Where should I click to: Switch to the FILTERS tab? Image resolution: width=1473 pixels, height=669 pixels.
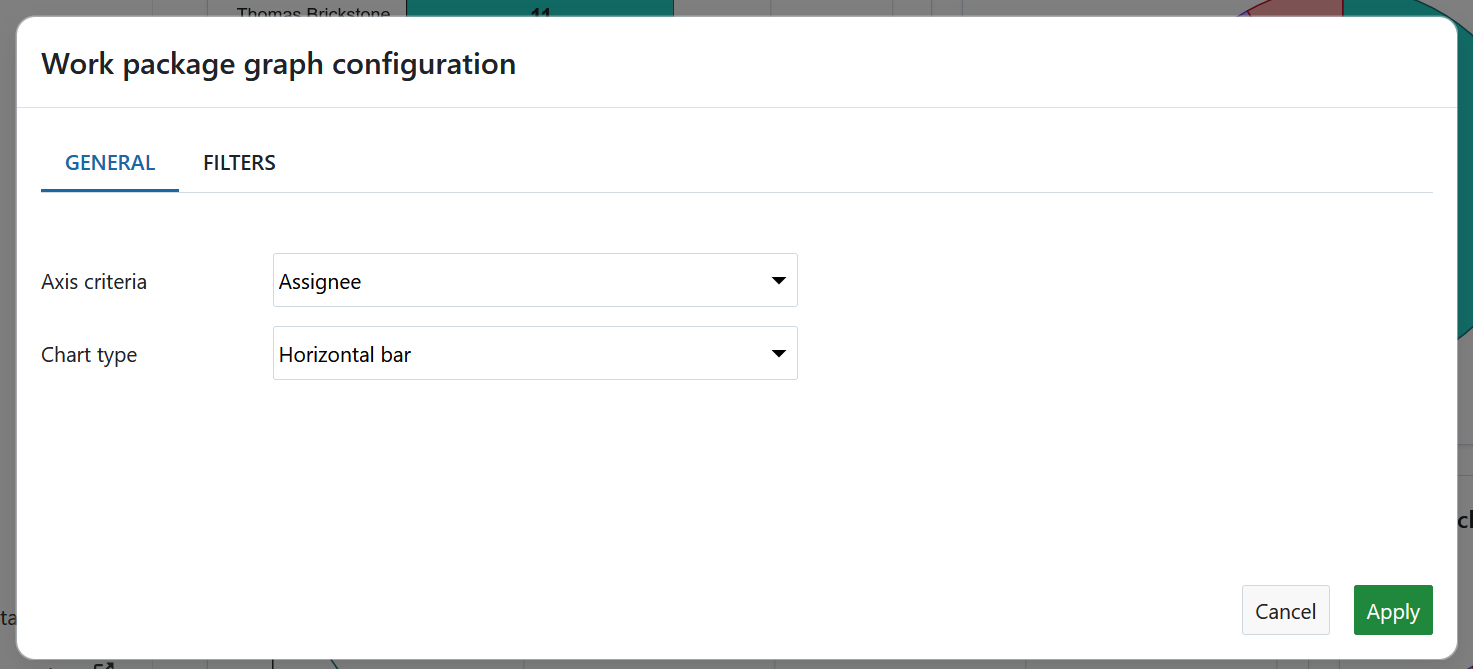[x=239, y=162]
